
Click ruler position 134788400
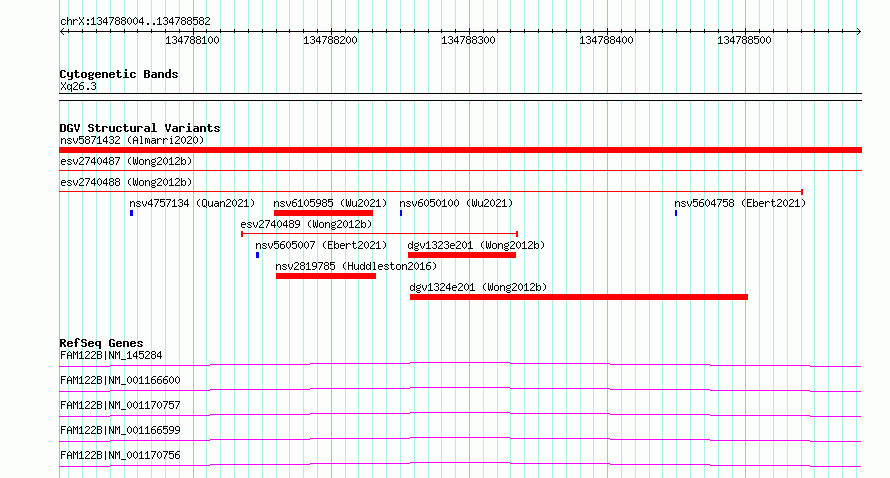click(x=606, y=40)
